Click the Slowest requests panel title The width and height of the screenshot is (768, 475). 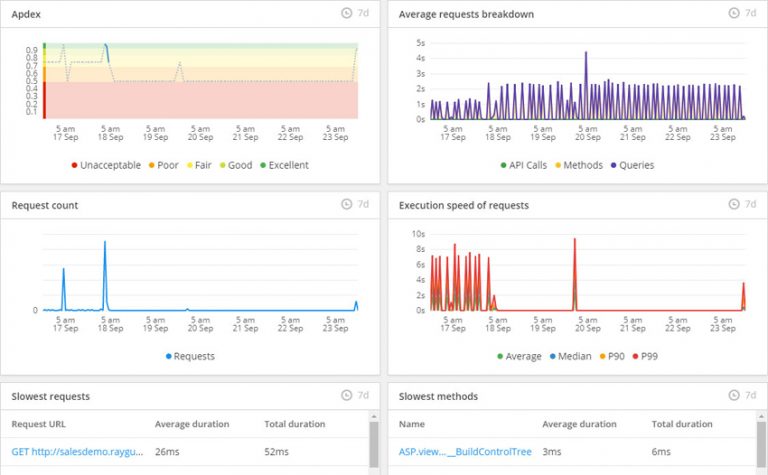pyautogui.click(x=50, y=396)
